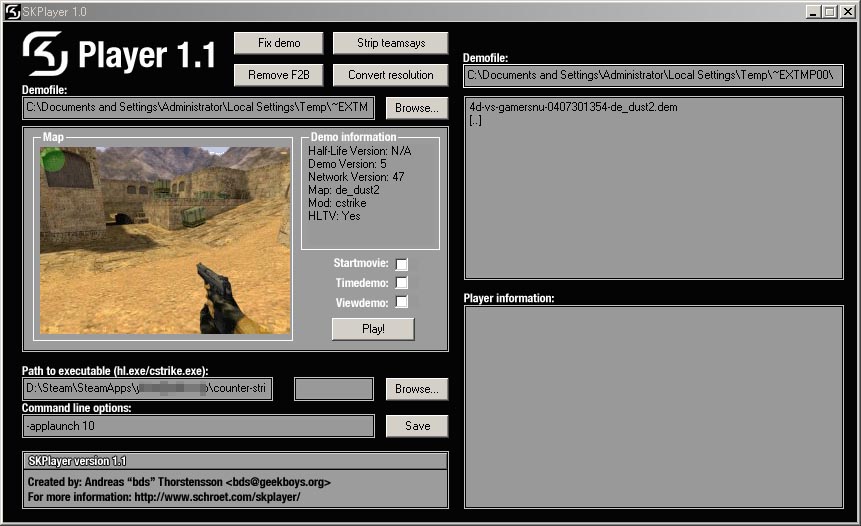
Task: Click the SKPlayer title bar icon
Action: click(x=13, y=12)
